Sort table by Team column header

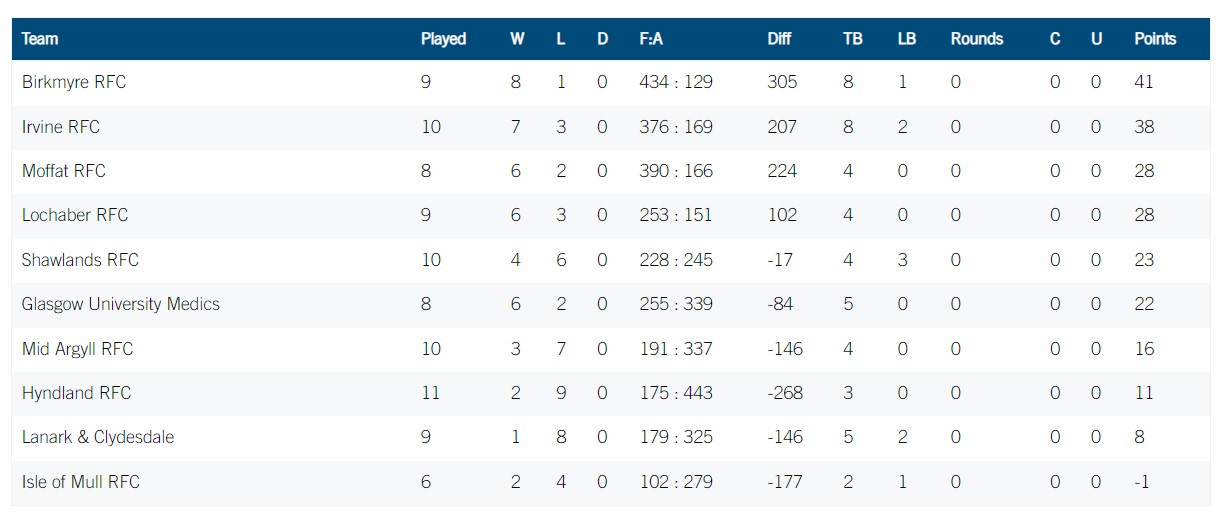[x=40, y=39]
